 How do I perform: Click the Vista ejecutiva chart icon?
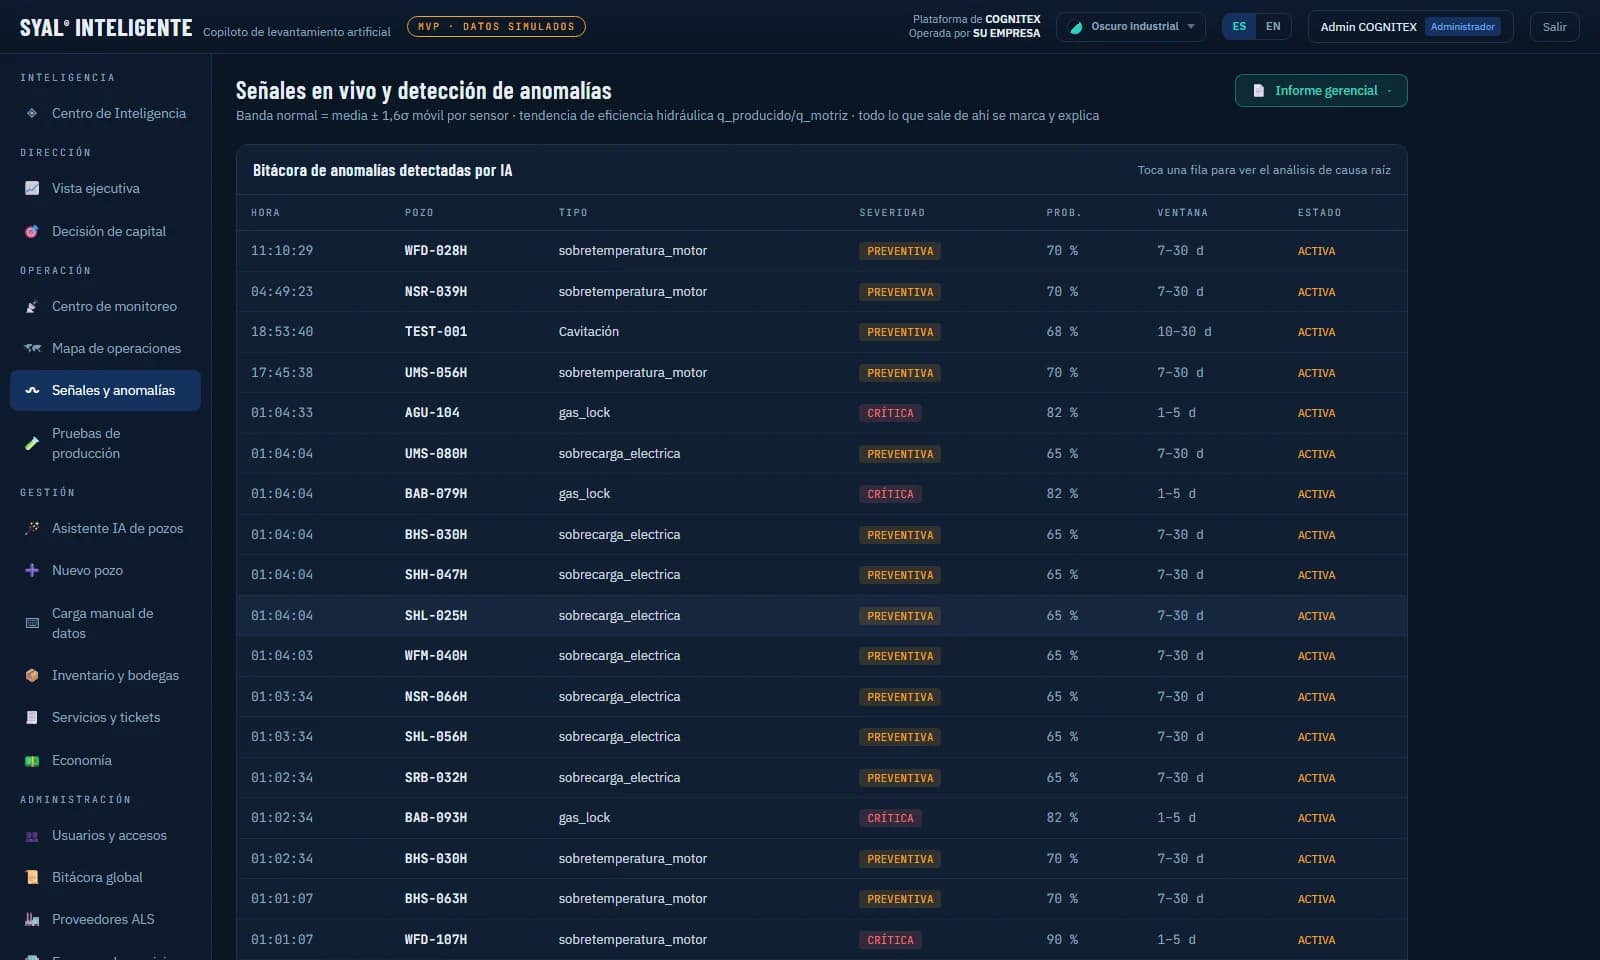click(32, 188)
